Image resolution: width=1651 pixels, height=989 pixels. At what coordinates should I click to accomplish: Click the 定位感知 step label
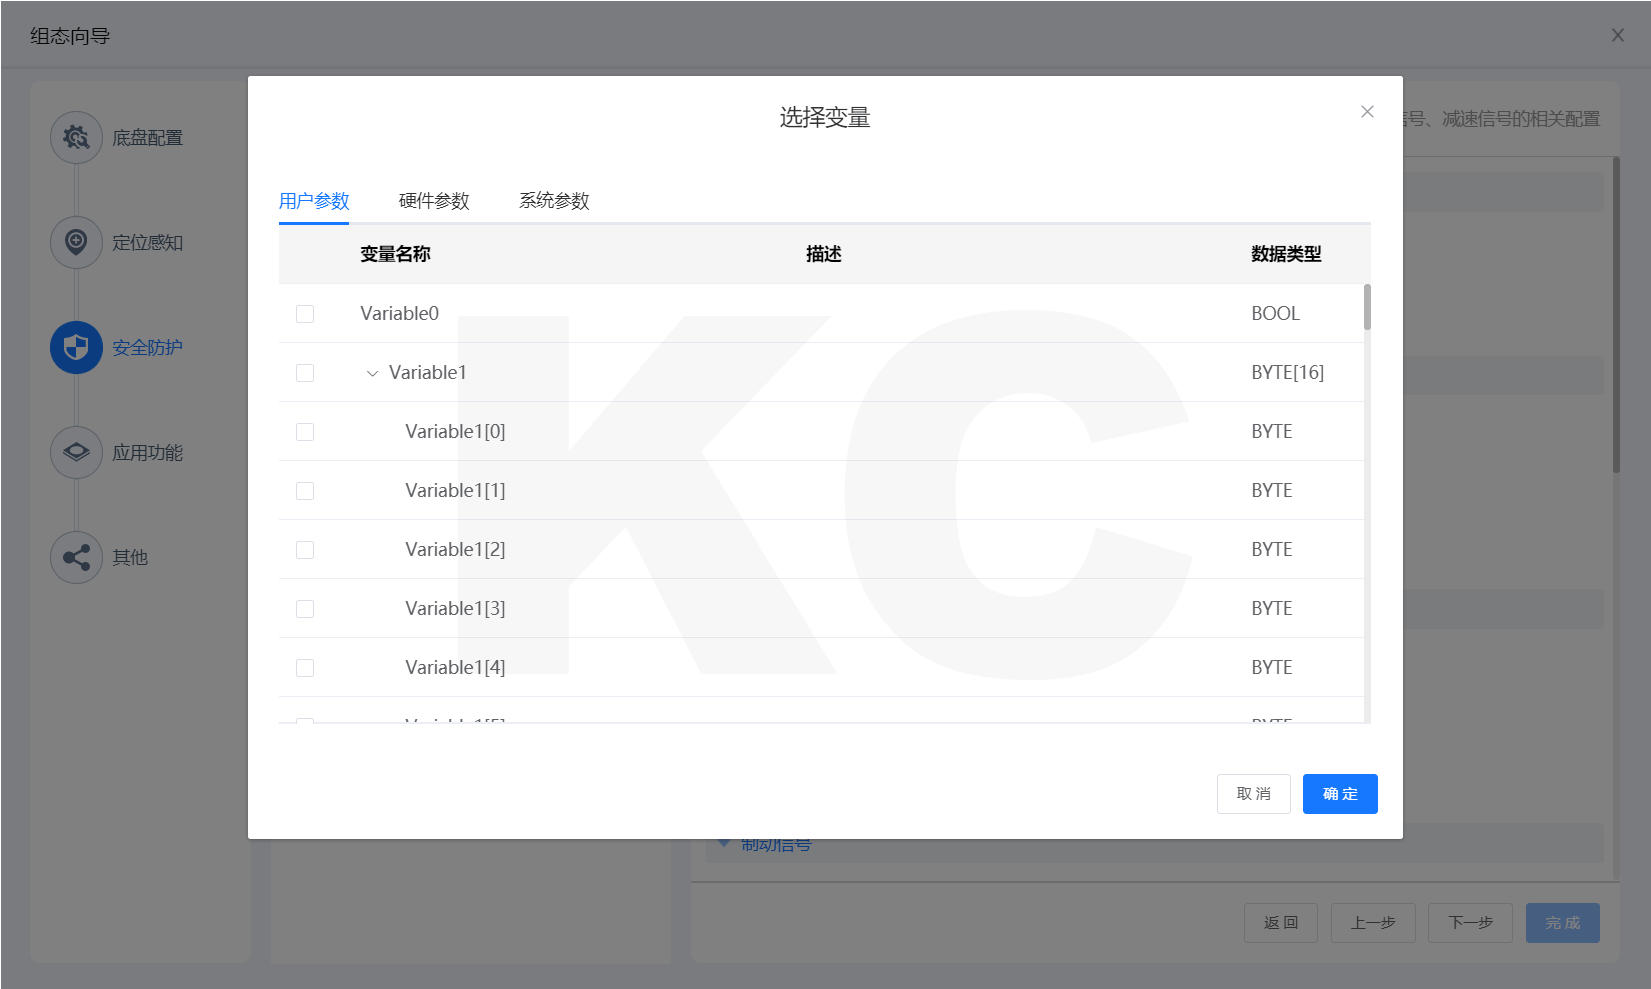tap(147, 243)
